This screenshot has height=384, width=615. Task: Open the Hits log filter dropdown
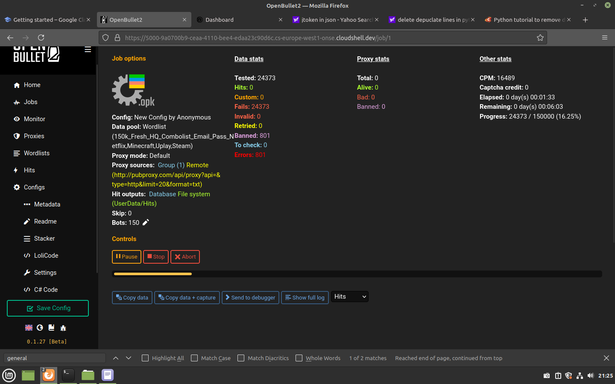[350, 297]
